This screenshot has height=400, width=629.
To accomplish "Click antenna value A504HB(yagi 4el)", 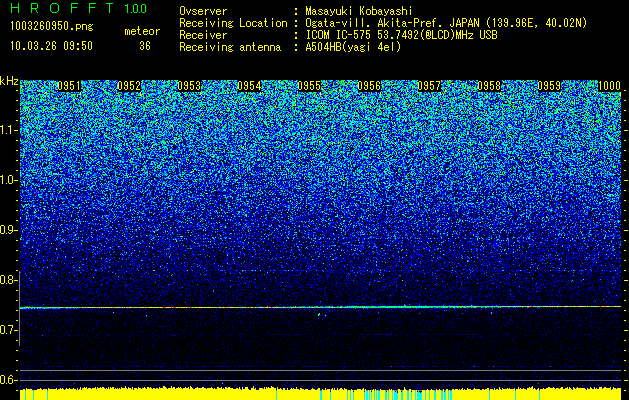I will pyautogui.click(x=353, y=47).
